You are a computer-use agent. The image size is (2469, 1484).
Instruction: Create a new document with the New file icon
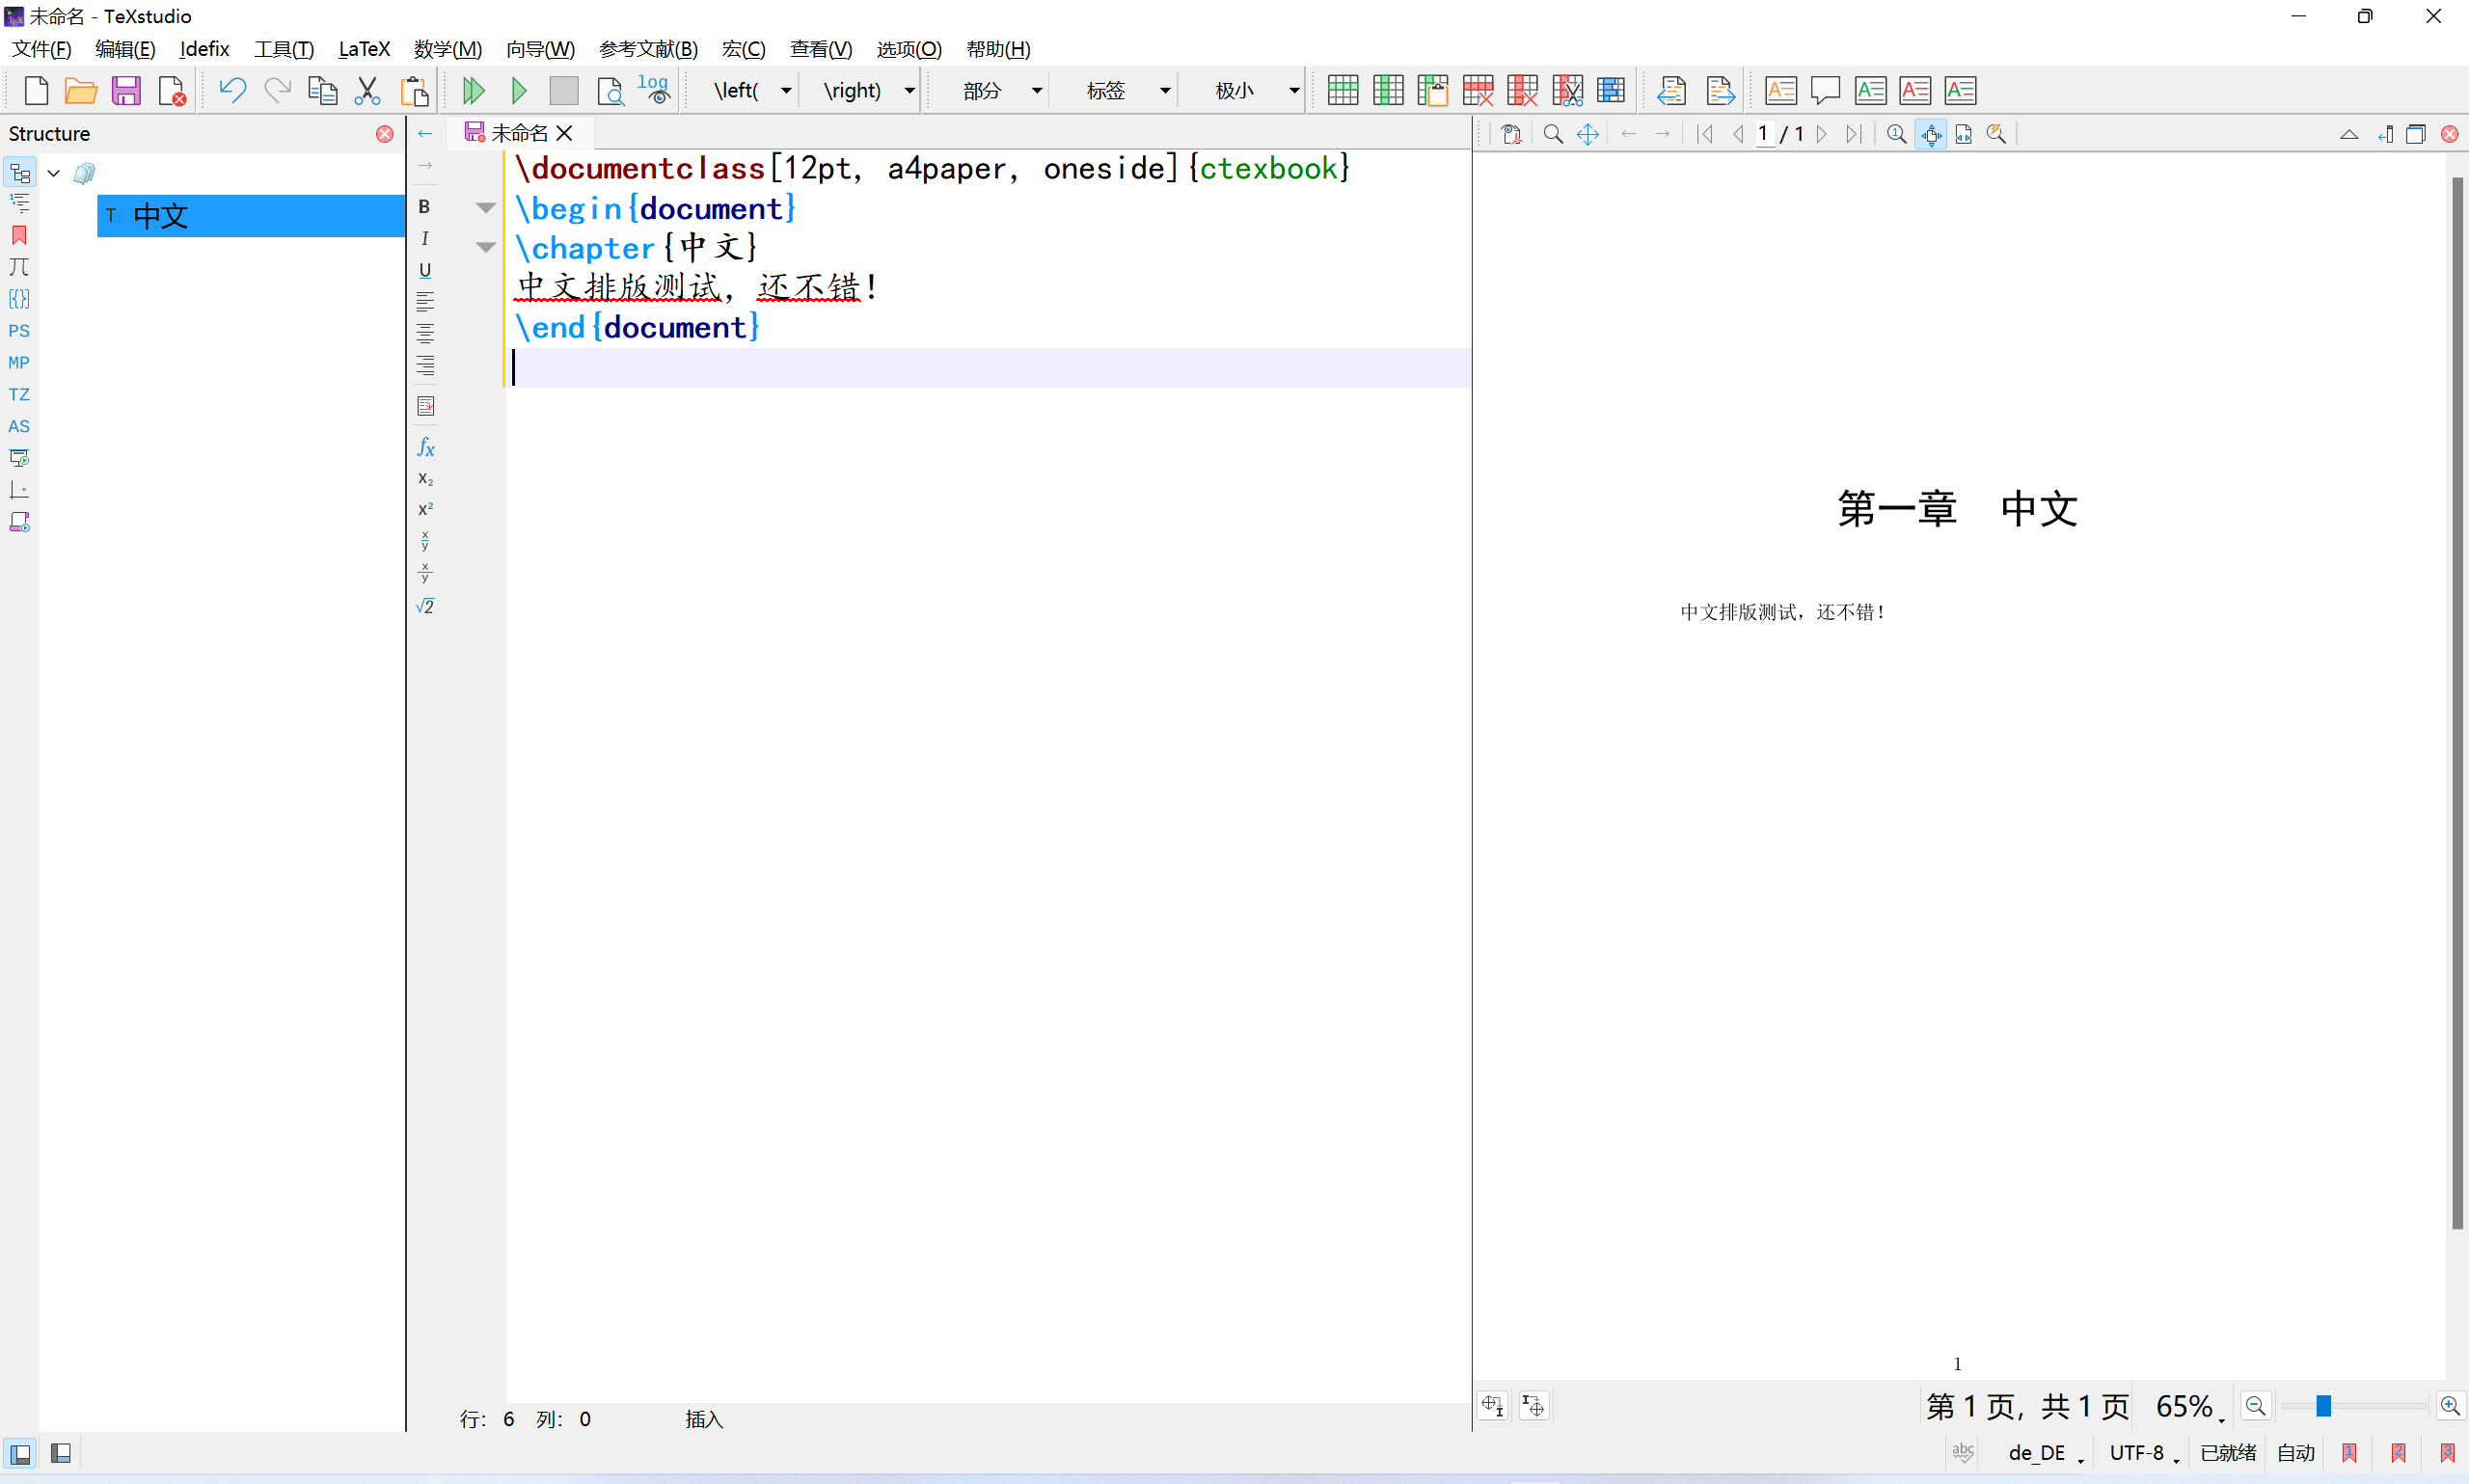pyautogui.click(x=36, y=90)
